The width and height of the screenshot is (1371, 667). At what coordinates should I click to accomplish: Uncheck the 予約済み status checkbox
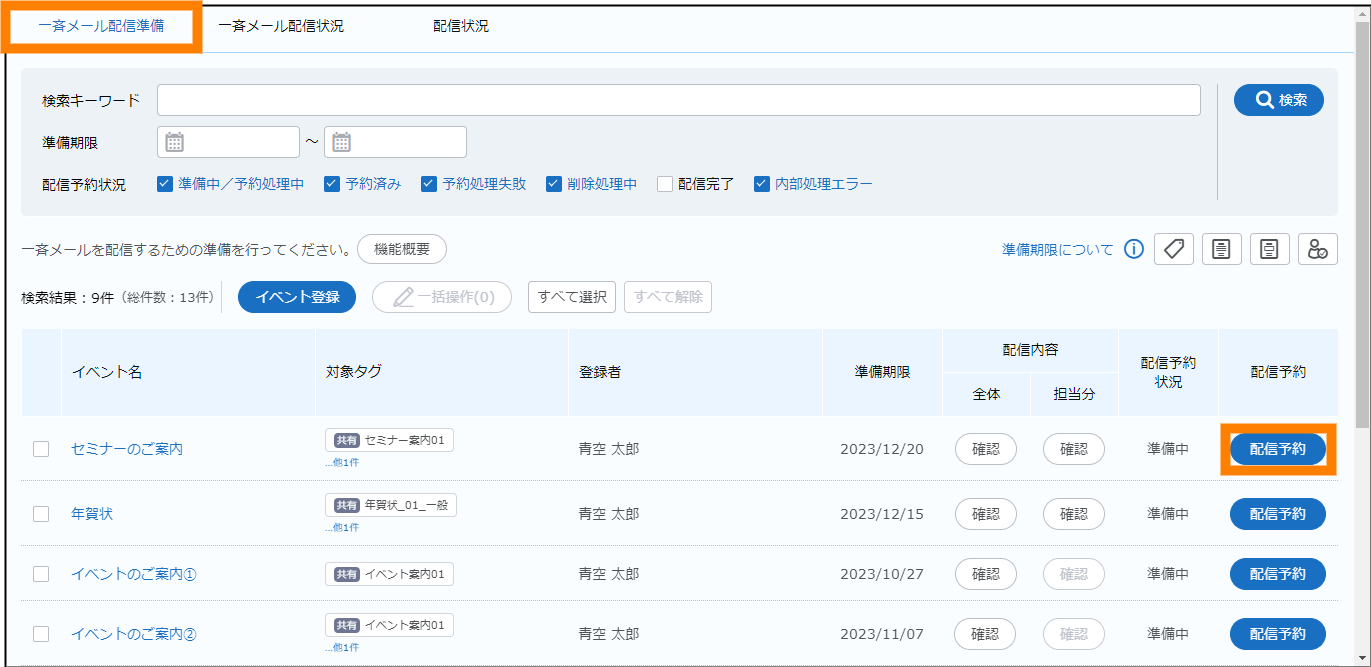point(333,184)
